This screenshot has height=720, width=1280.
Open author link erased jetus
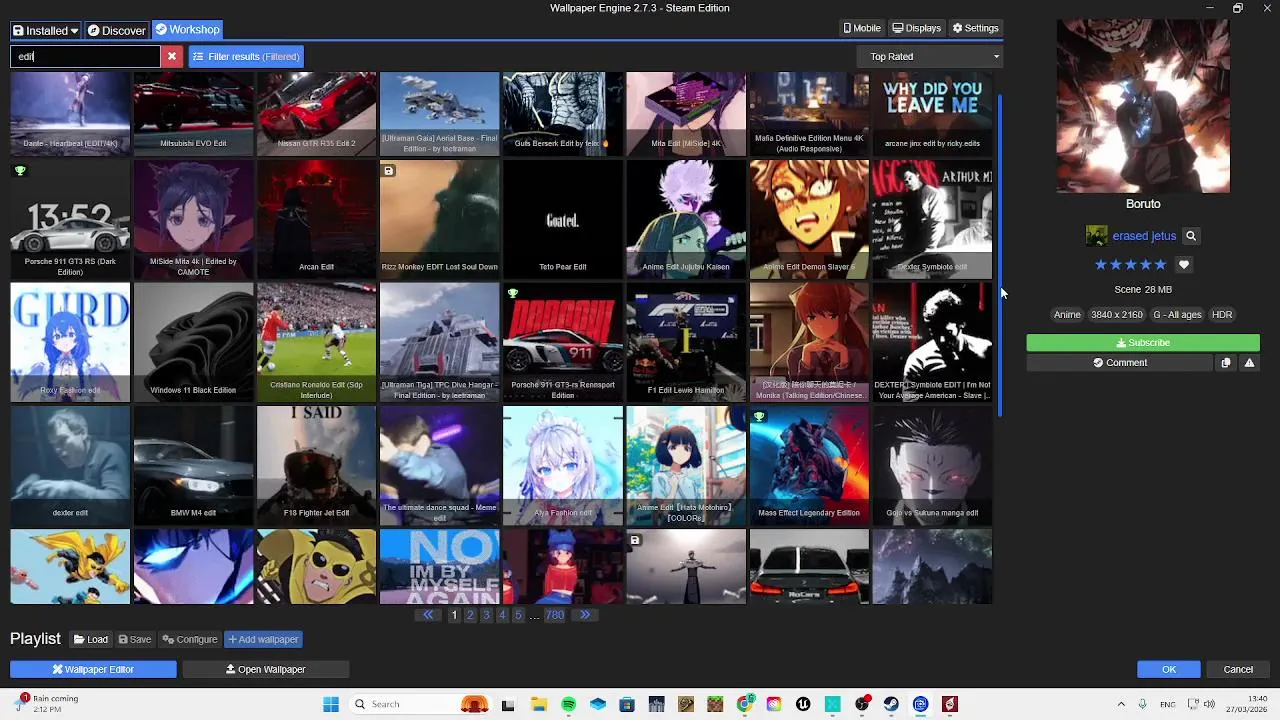click(x=1144, y=236)
